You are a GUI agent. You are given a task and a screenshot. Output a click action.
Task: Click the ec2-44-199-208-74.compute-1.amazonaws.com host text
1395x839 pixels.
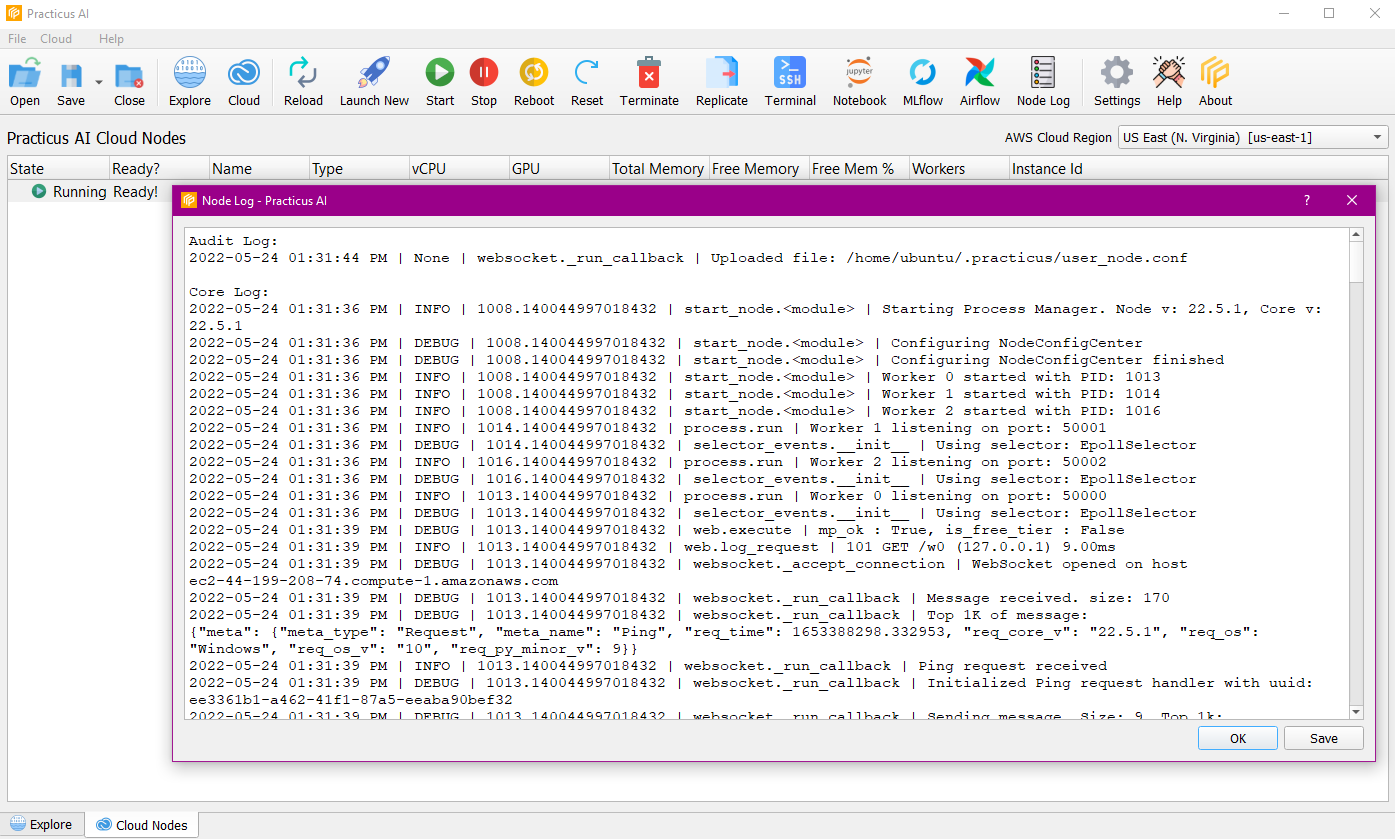pyautogui.click(x=373, y=581)
